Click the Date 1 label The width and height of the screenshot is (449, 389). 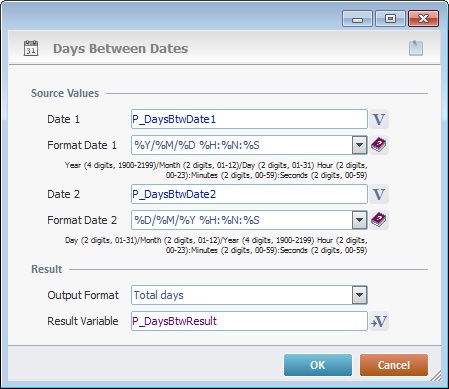click(x=63, y=119)
